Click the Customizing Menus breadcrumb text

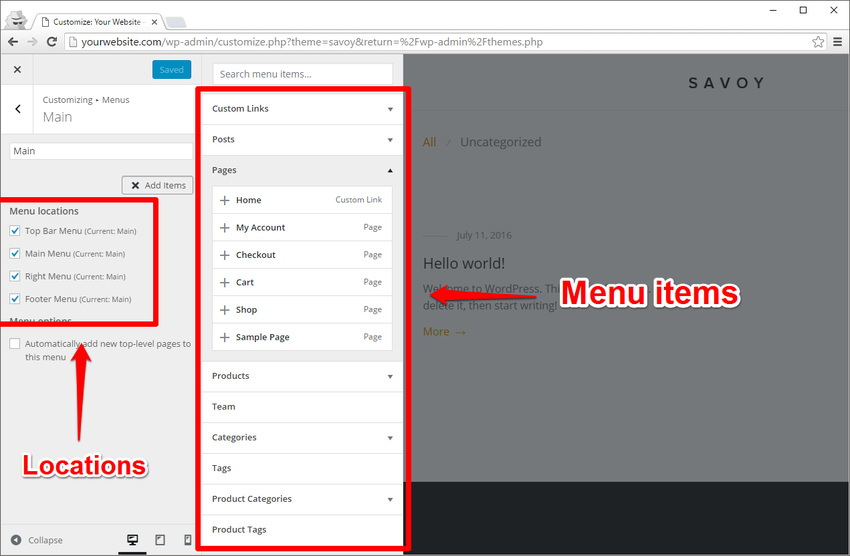coord(86,100)
